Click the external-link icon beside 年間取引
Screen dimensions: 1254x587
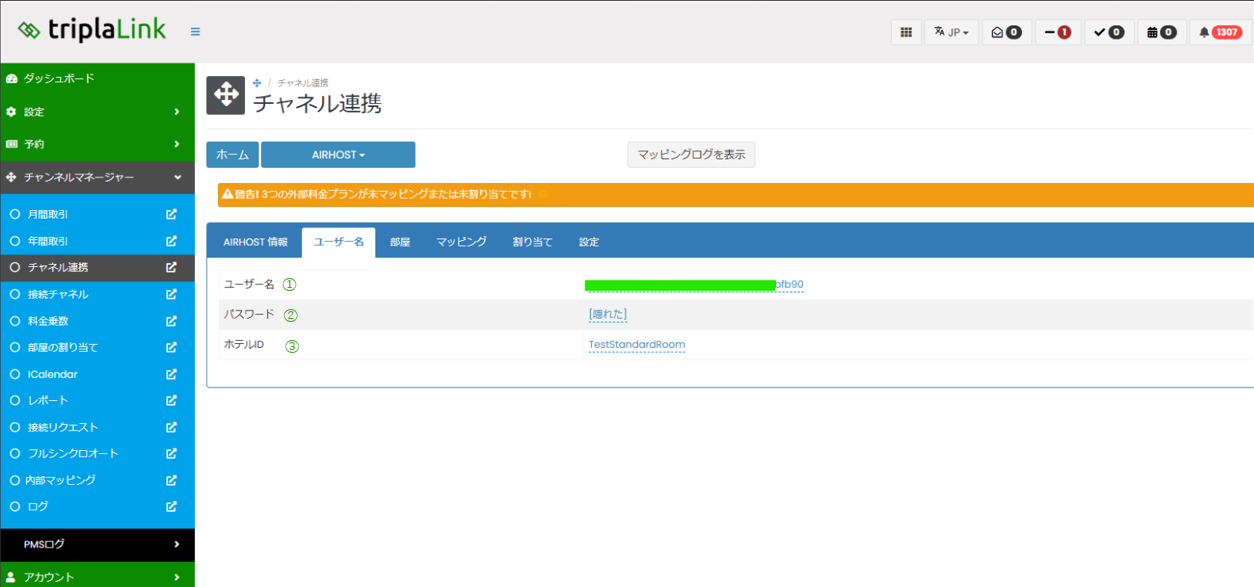[x=172, y=241]
